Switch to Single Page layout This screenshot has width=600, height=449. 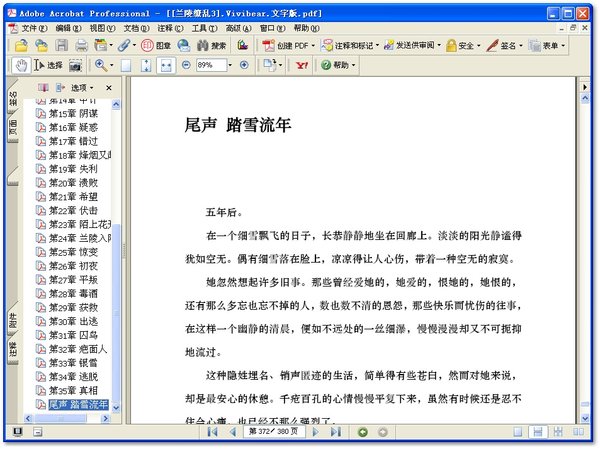[518, 432]
